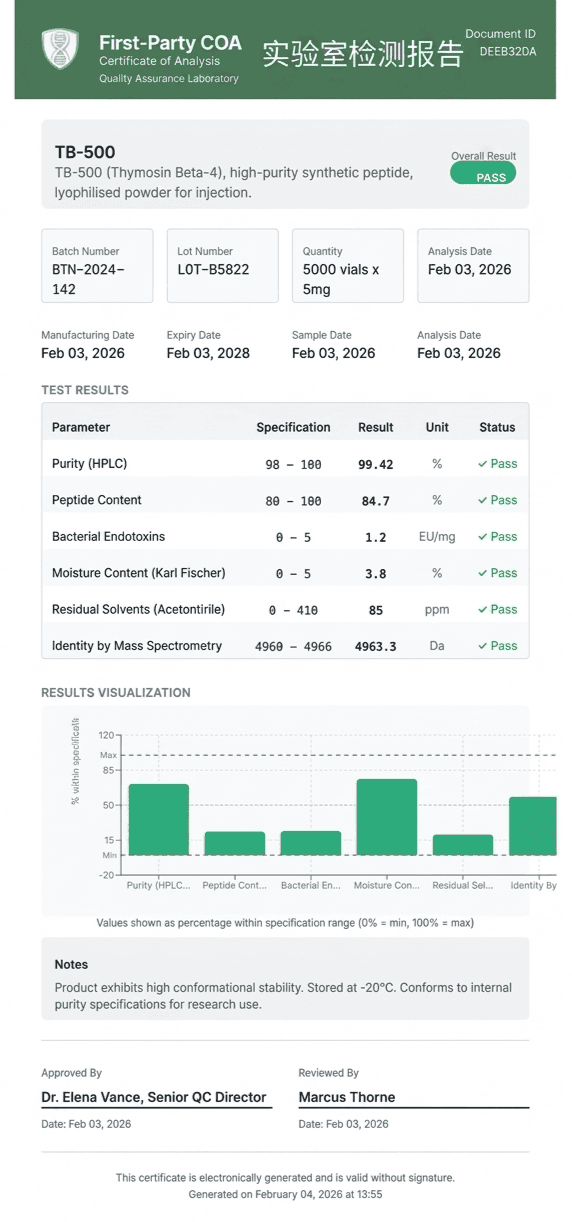Click Dr. Elena Vance approver name
The width and height of the screenshot is (572, 1222).
(154, 1097)
